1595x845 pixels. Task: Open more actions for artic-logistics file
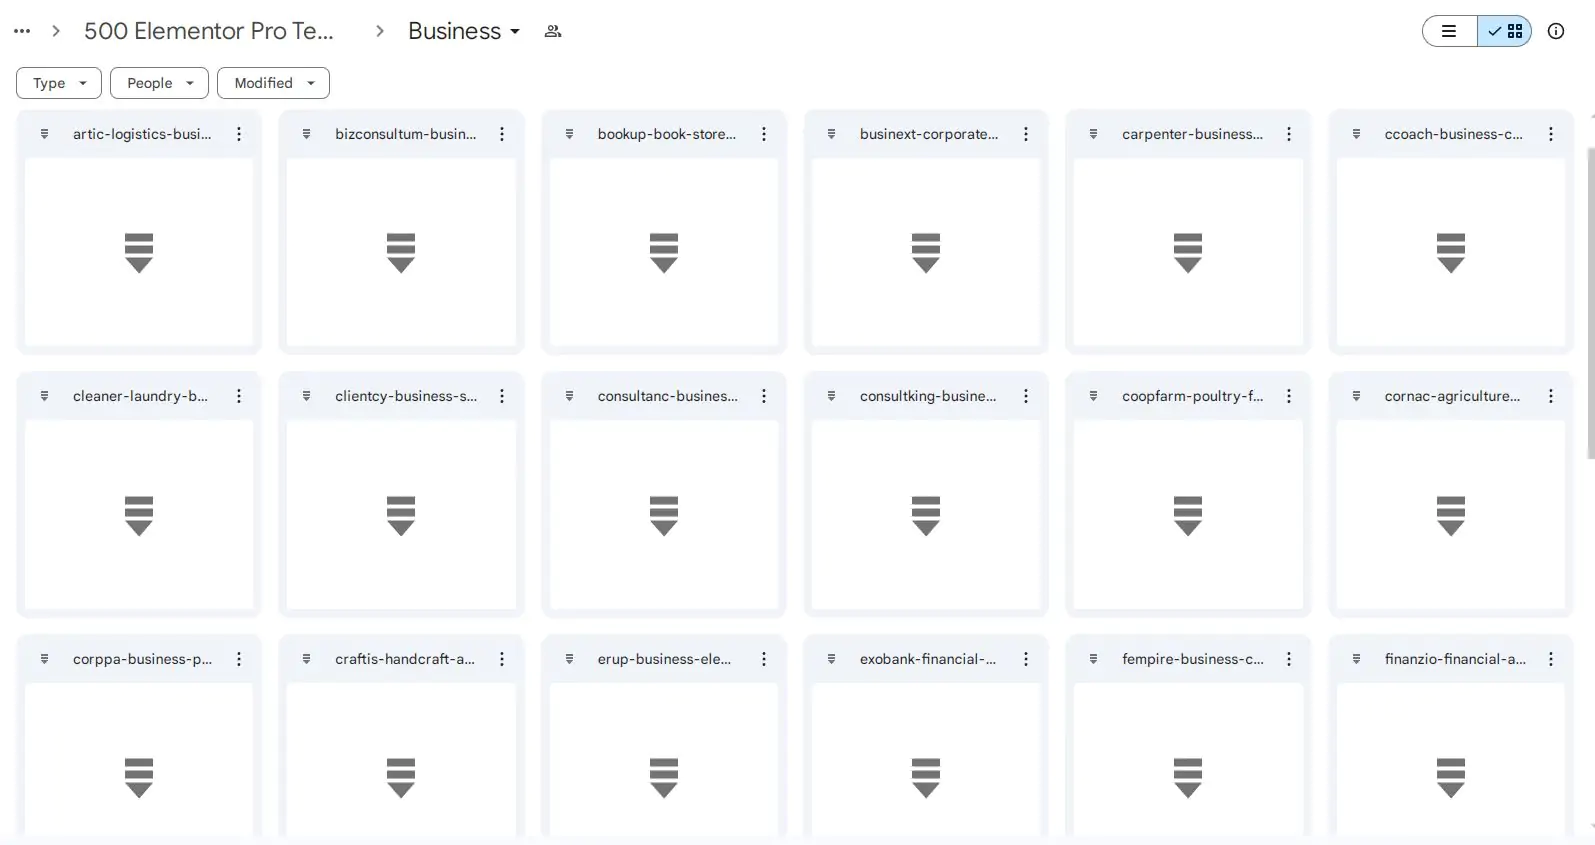coord(239,134)
